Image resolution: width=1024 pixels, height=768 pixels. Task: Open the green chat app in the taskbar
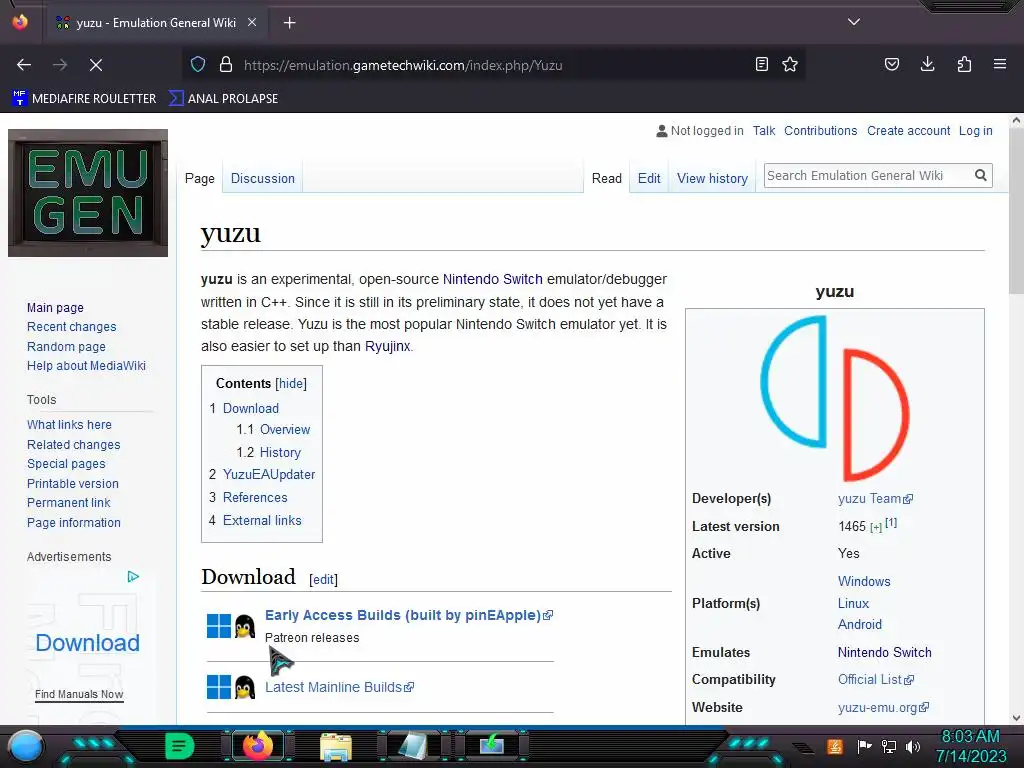(x=179, y=745)
